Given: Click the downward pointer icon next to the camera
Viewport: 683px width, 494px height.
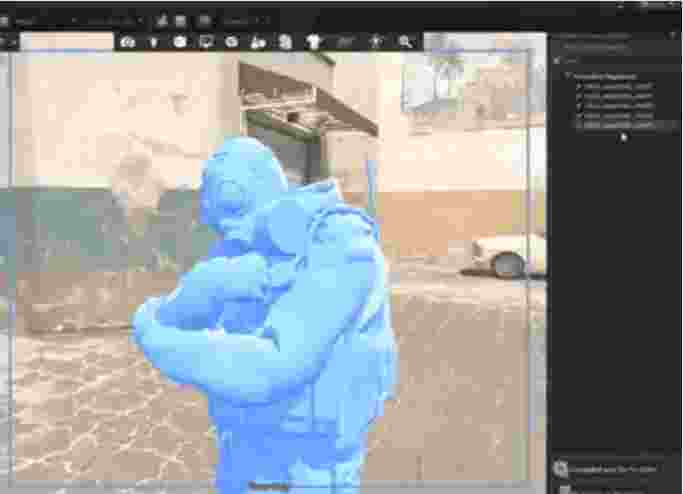Looking at the screenshot, I should (x=153, y=42).
